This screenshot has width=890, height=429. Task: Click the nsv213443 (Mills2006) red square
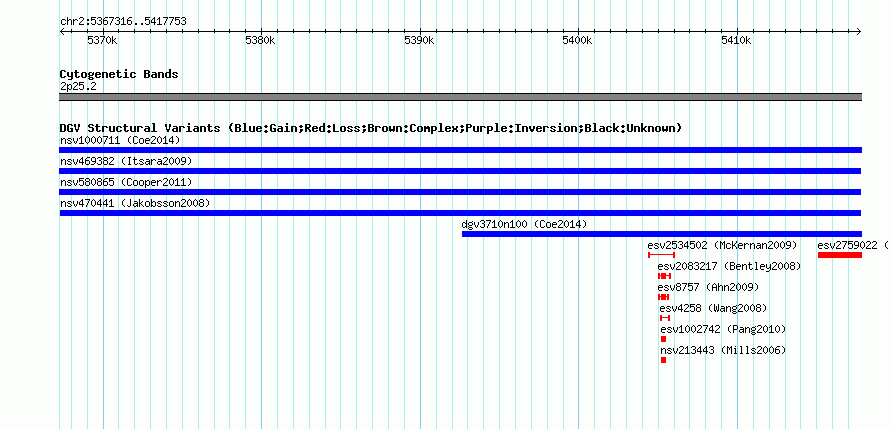click(664, 360)
